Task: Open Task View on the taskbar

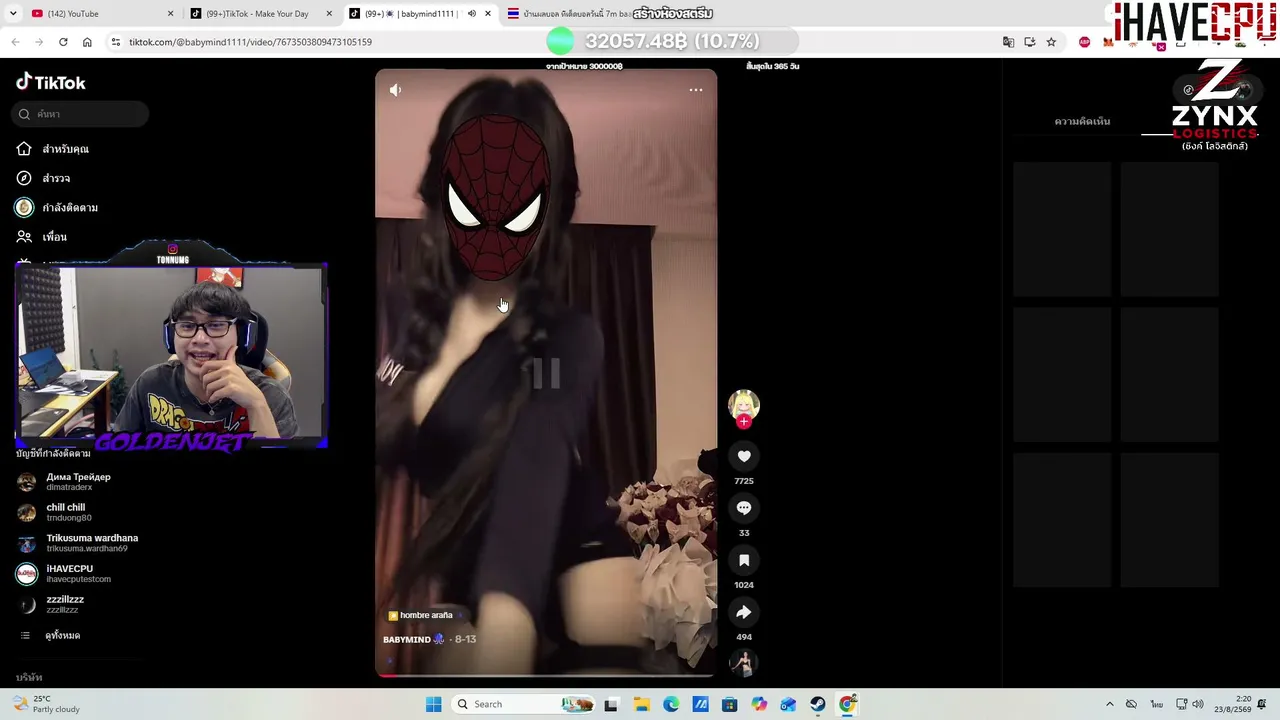Action: [611, 704]
